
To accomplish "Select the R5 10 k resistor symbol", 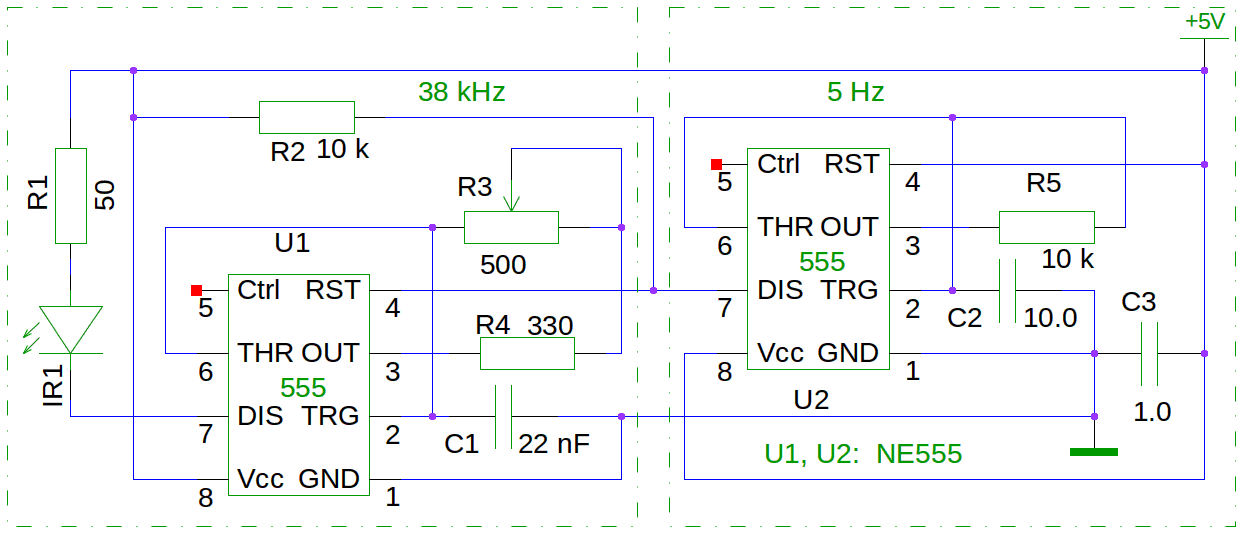I will click(1047, 227).
